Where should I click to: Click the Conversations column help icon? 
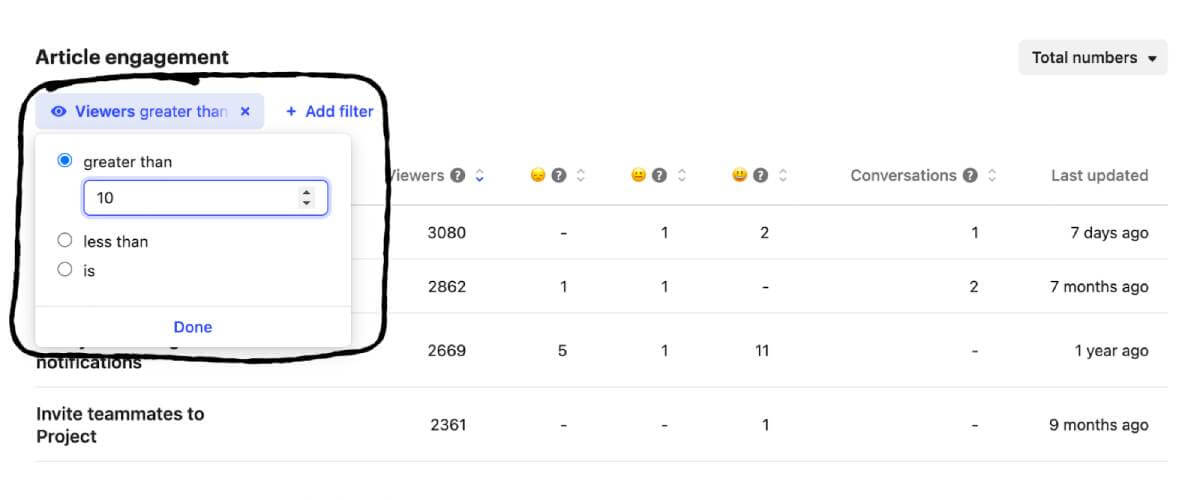tap(970, 176)
